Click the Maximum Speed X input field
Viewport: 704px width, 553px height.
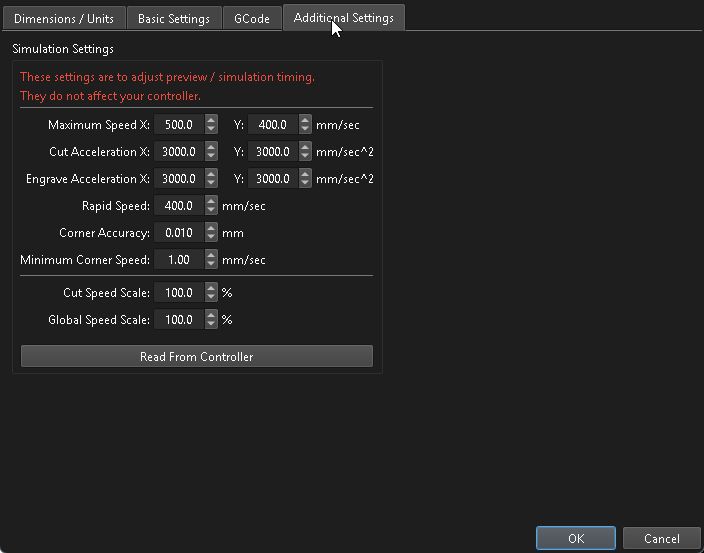coord(178,125)
